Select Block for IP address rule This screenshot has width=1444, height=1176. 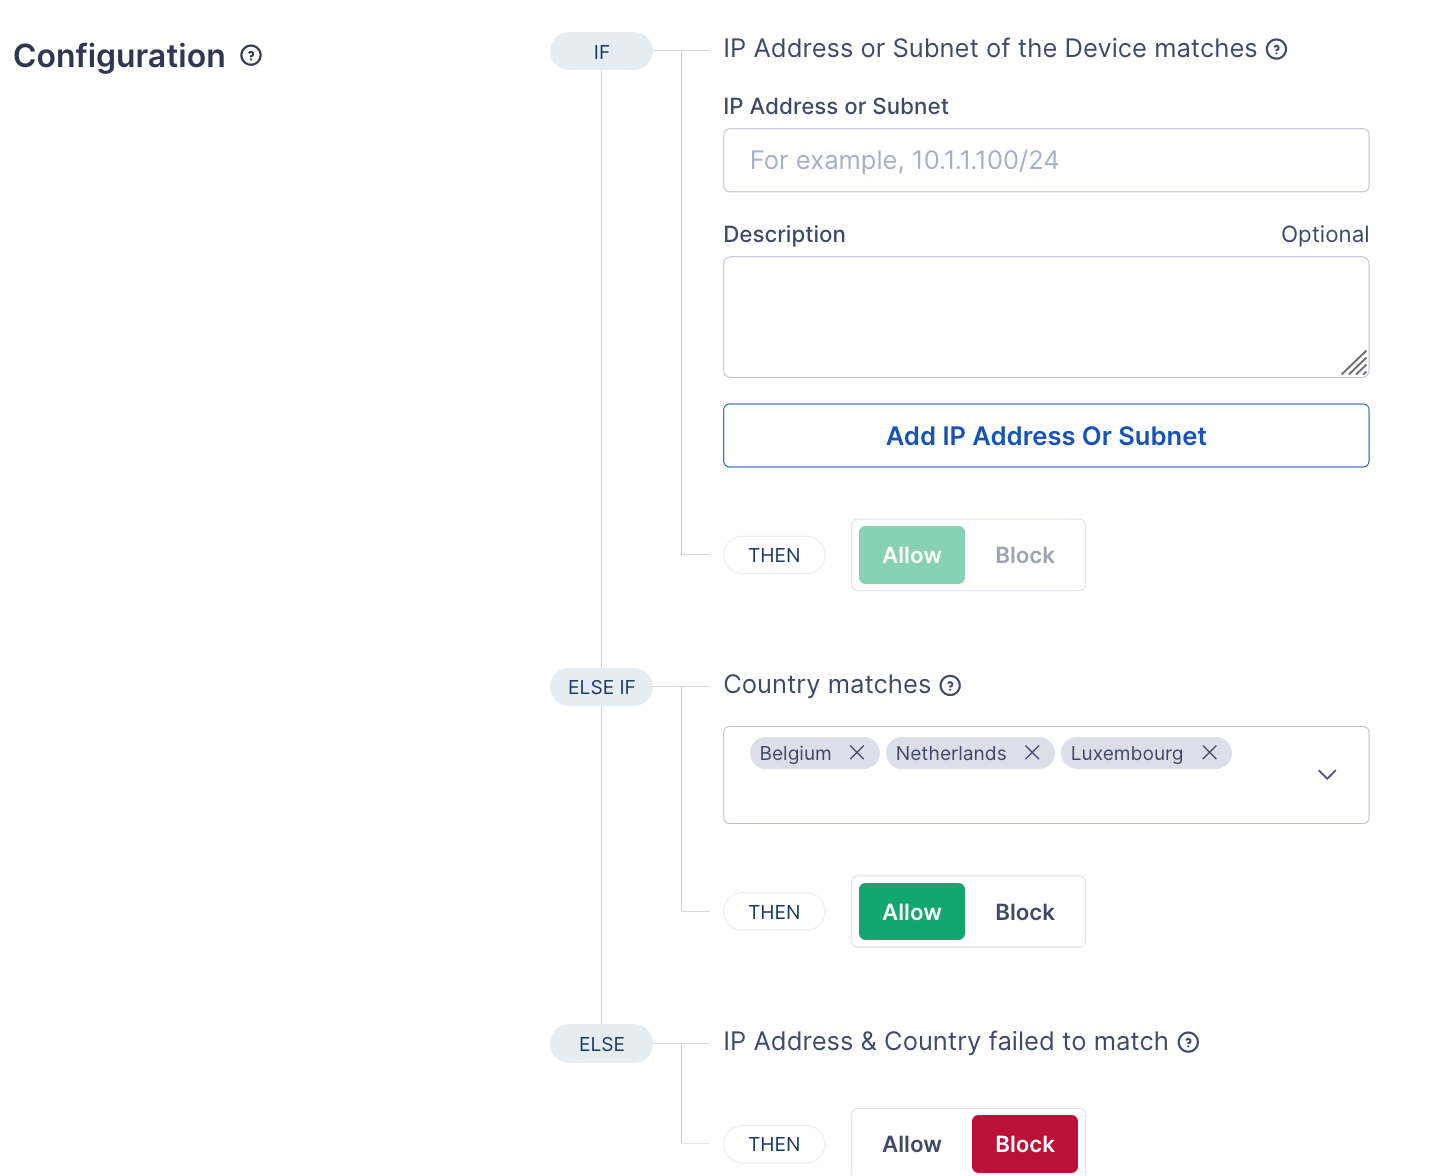point(1024,555)
